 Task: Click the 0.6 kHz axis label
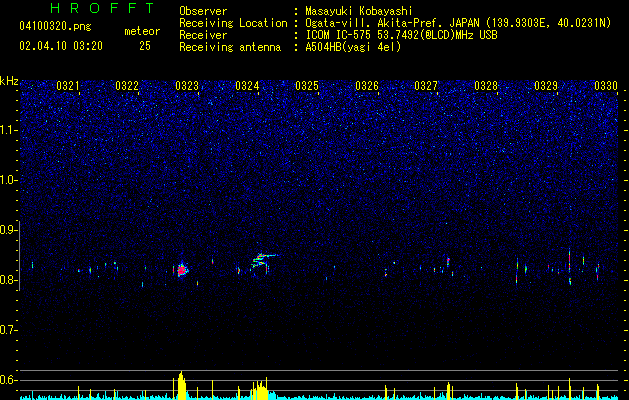[9, 380]
